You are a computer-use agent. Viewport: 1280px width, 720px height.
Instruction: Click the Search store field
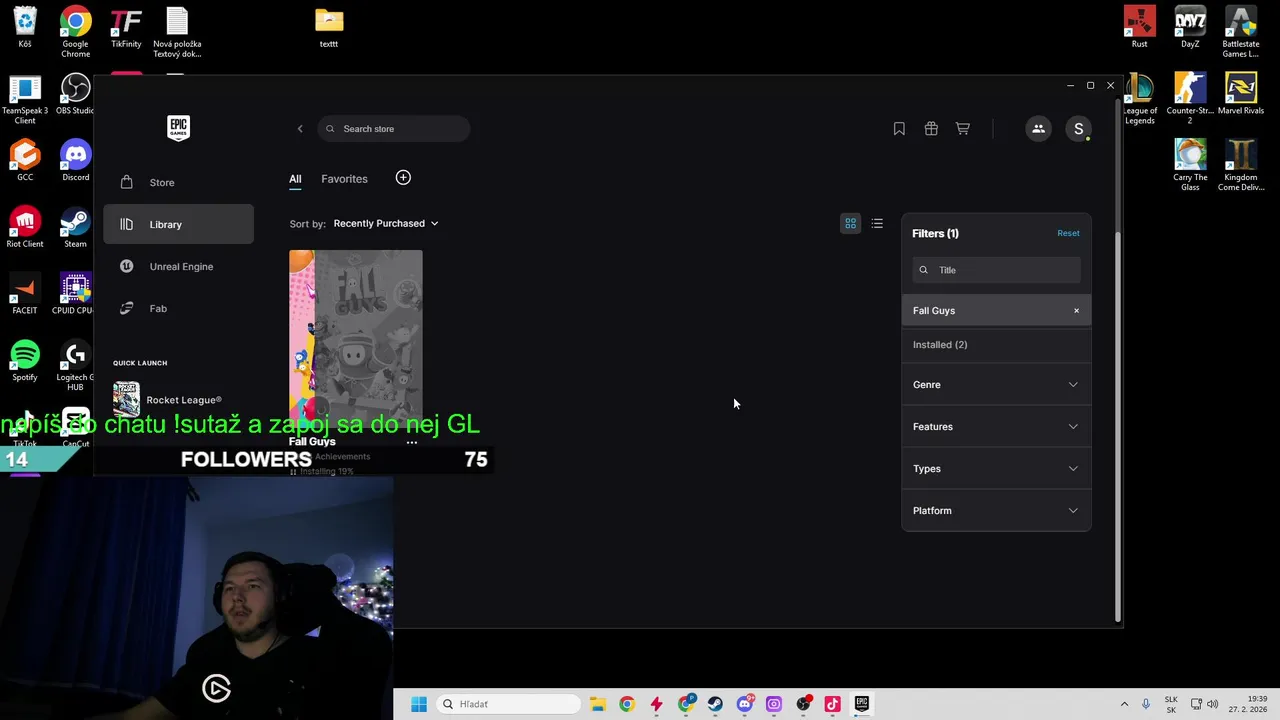pyautogui.click(x=394, y=129)
